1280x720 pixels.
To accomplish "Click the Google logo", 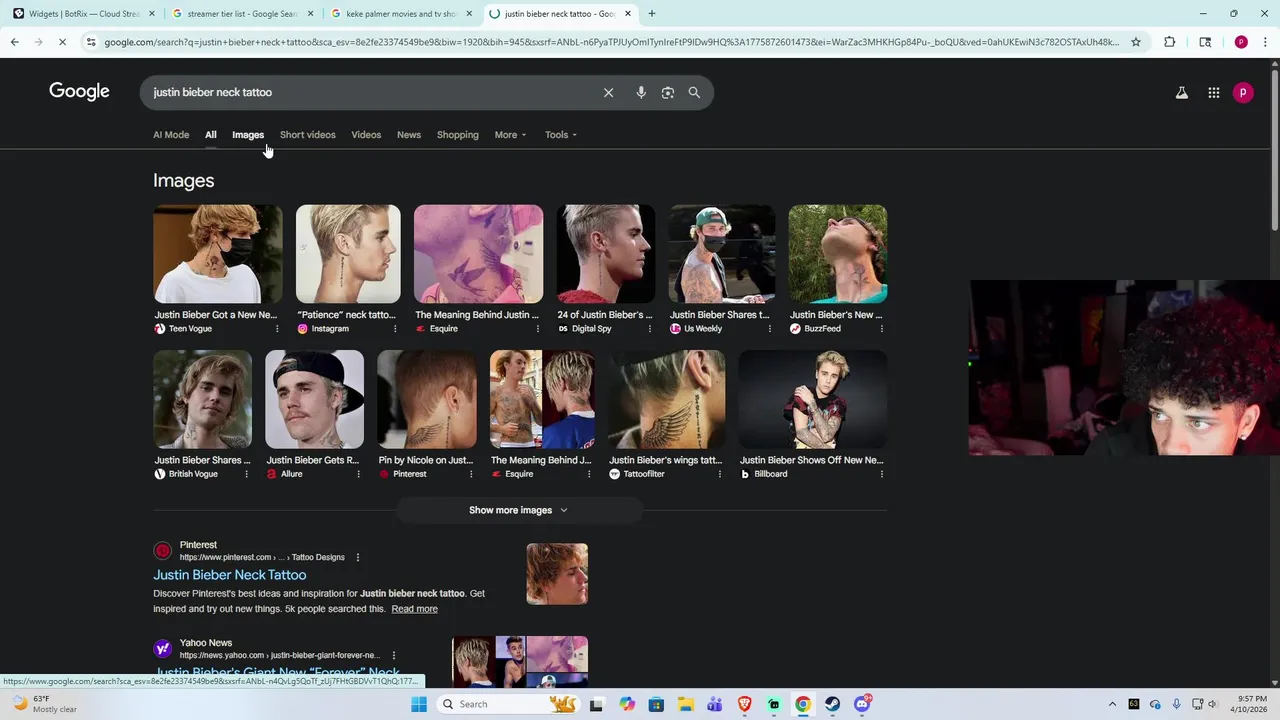I will coord(79,92).
